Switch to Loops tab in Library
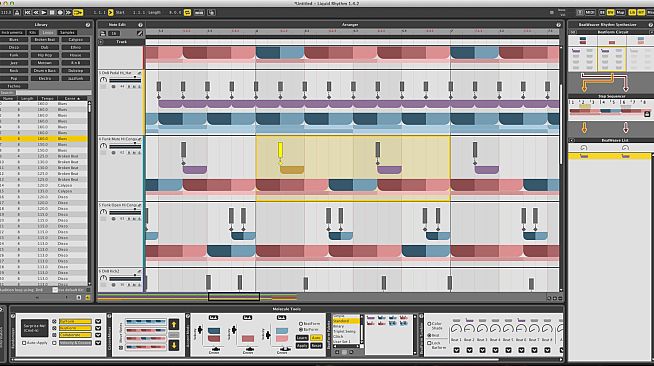654x366 pixels. 48,33
